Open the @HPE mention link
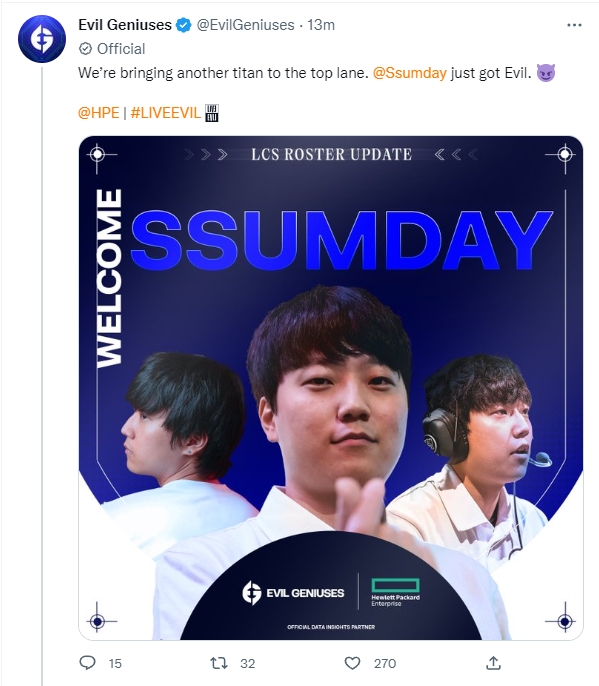This screenshot has width=599, height=686. coord(98,113)
